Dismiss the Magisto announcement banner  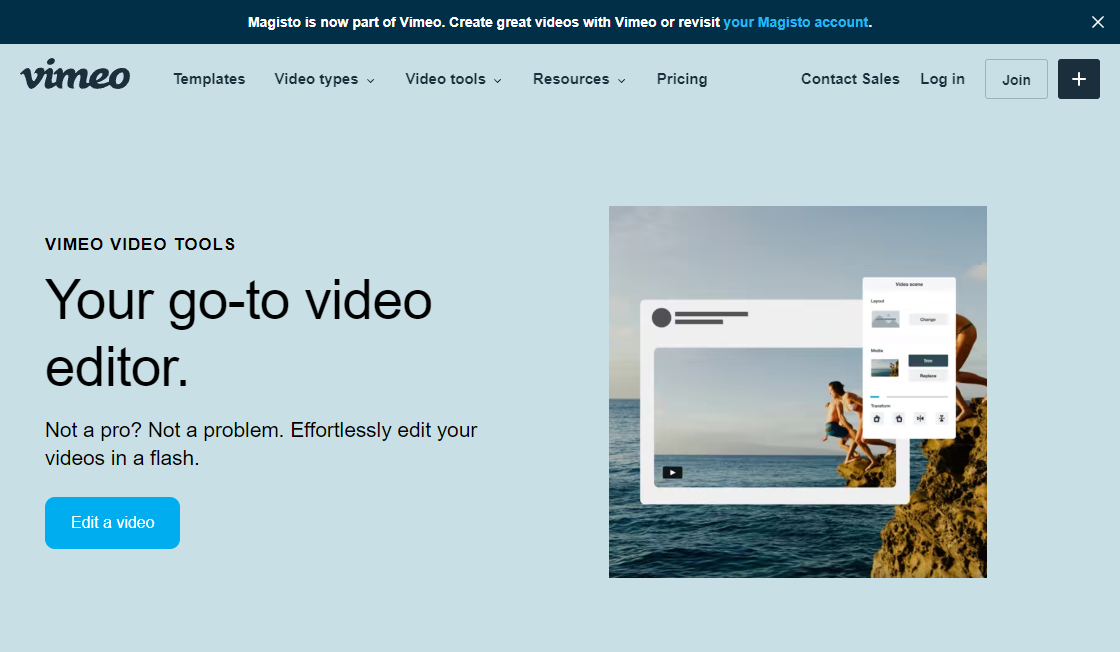(1098, 22)
